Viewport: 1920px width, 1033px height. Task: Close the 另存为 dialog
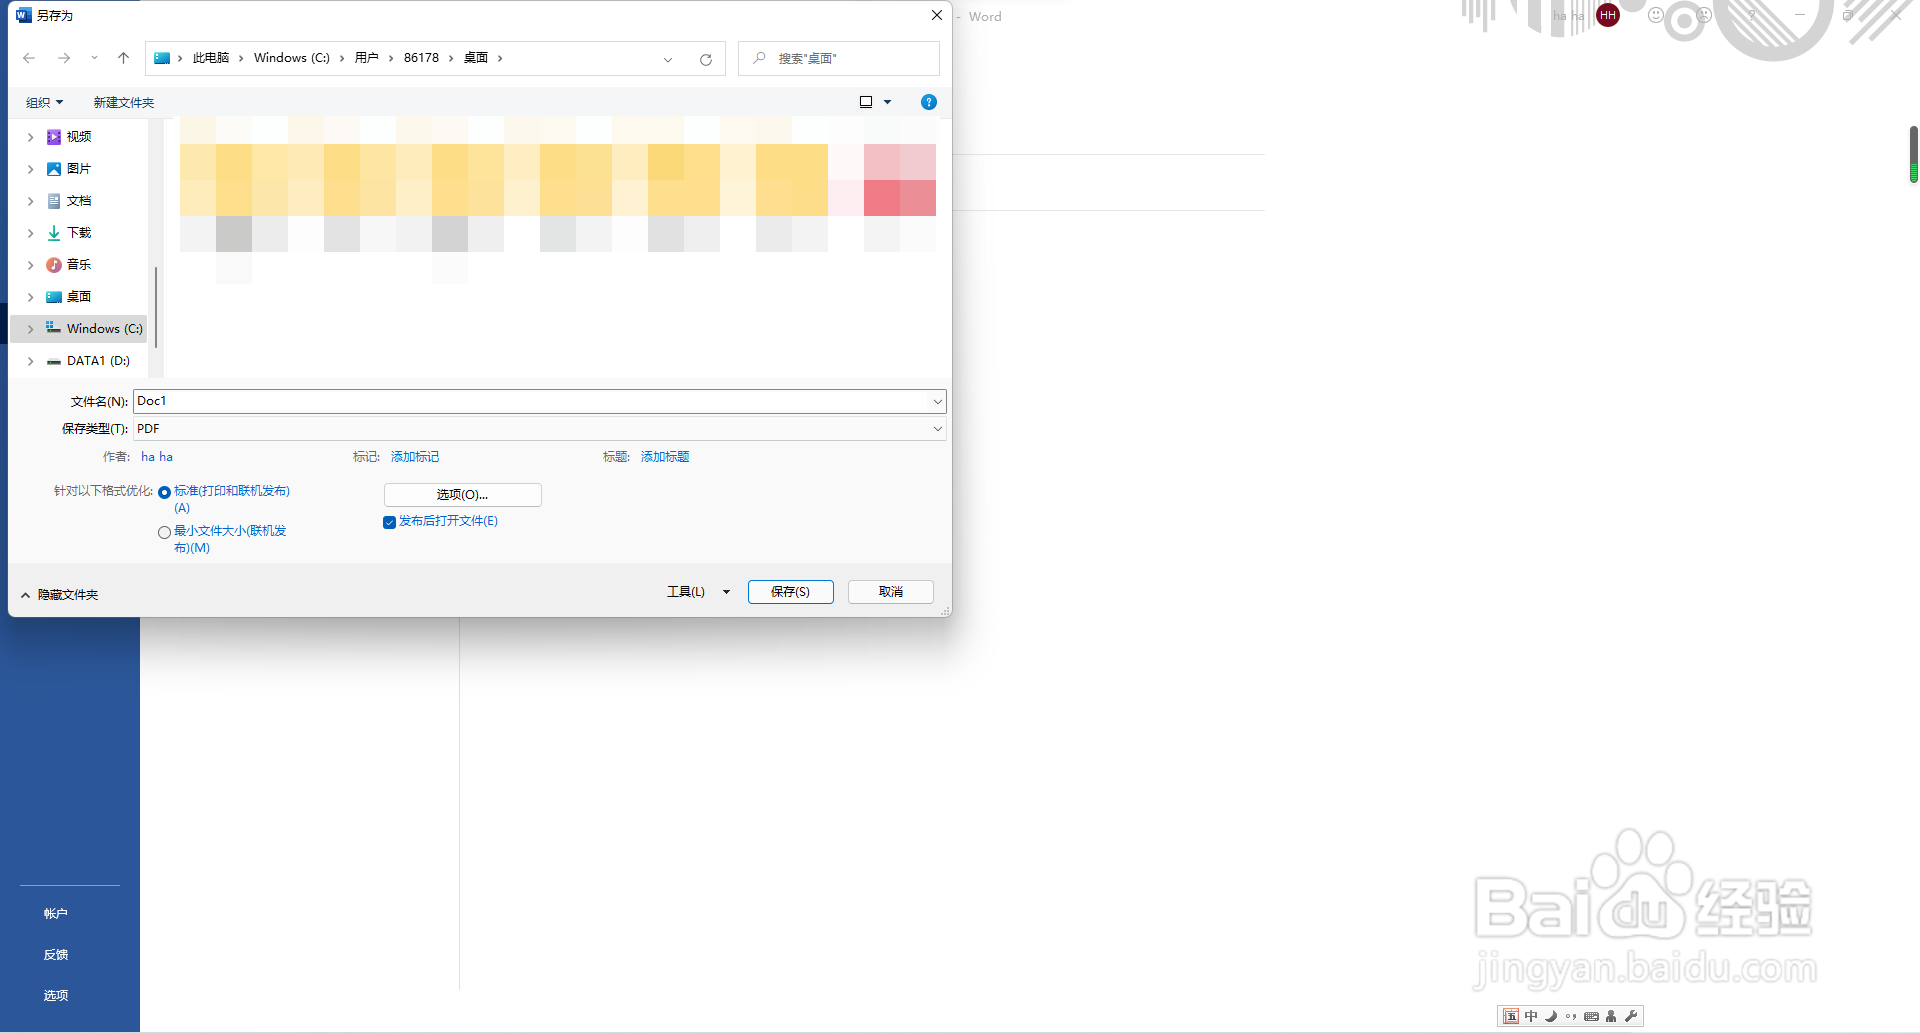pos(937,15)
